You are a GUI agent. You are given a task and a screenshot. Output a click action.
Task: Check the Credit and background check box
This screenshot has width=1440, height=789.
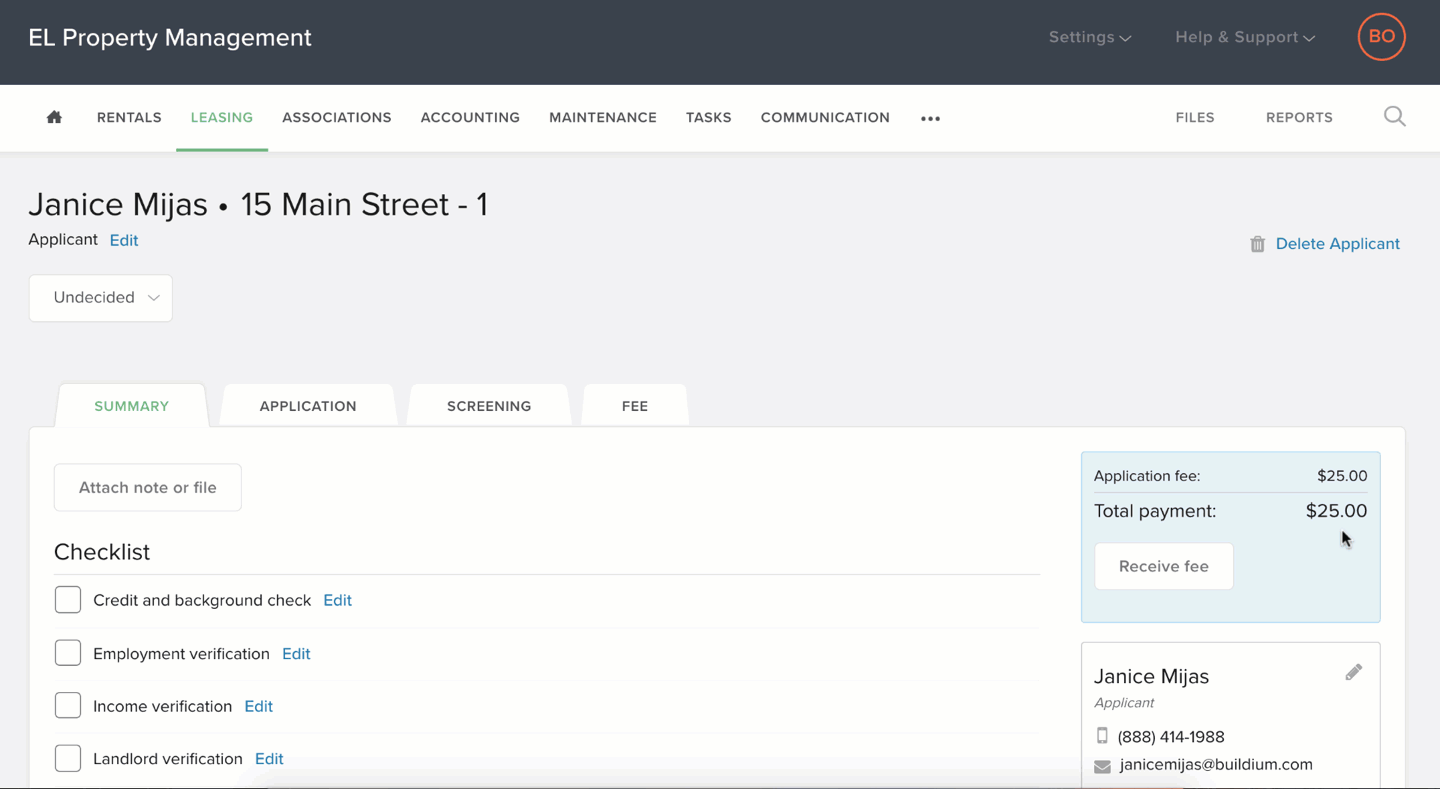coord(68,600)
